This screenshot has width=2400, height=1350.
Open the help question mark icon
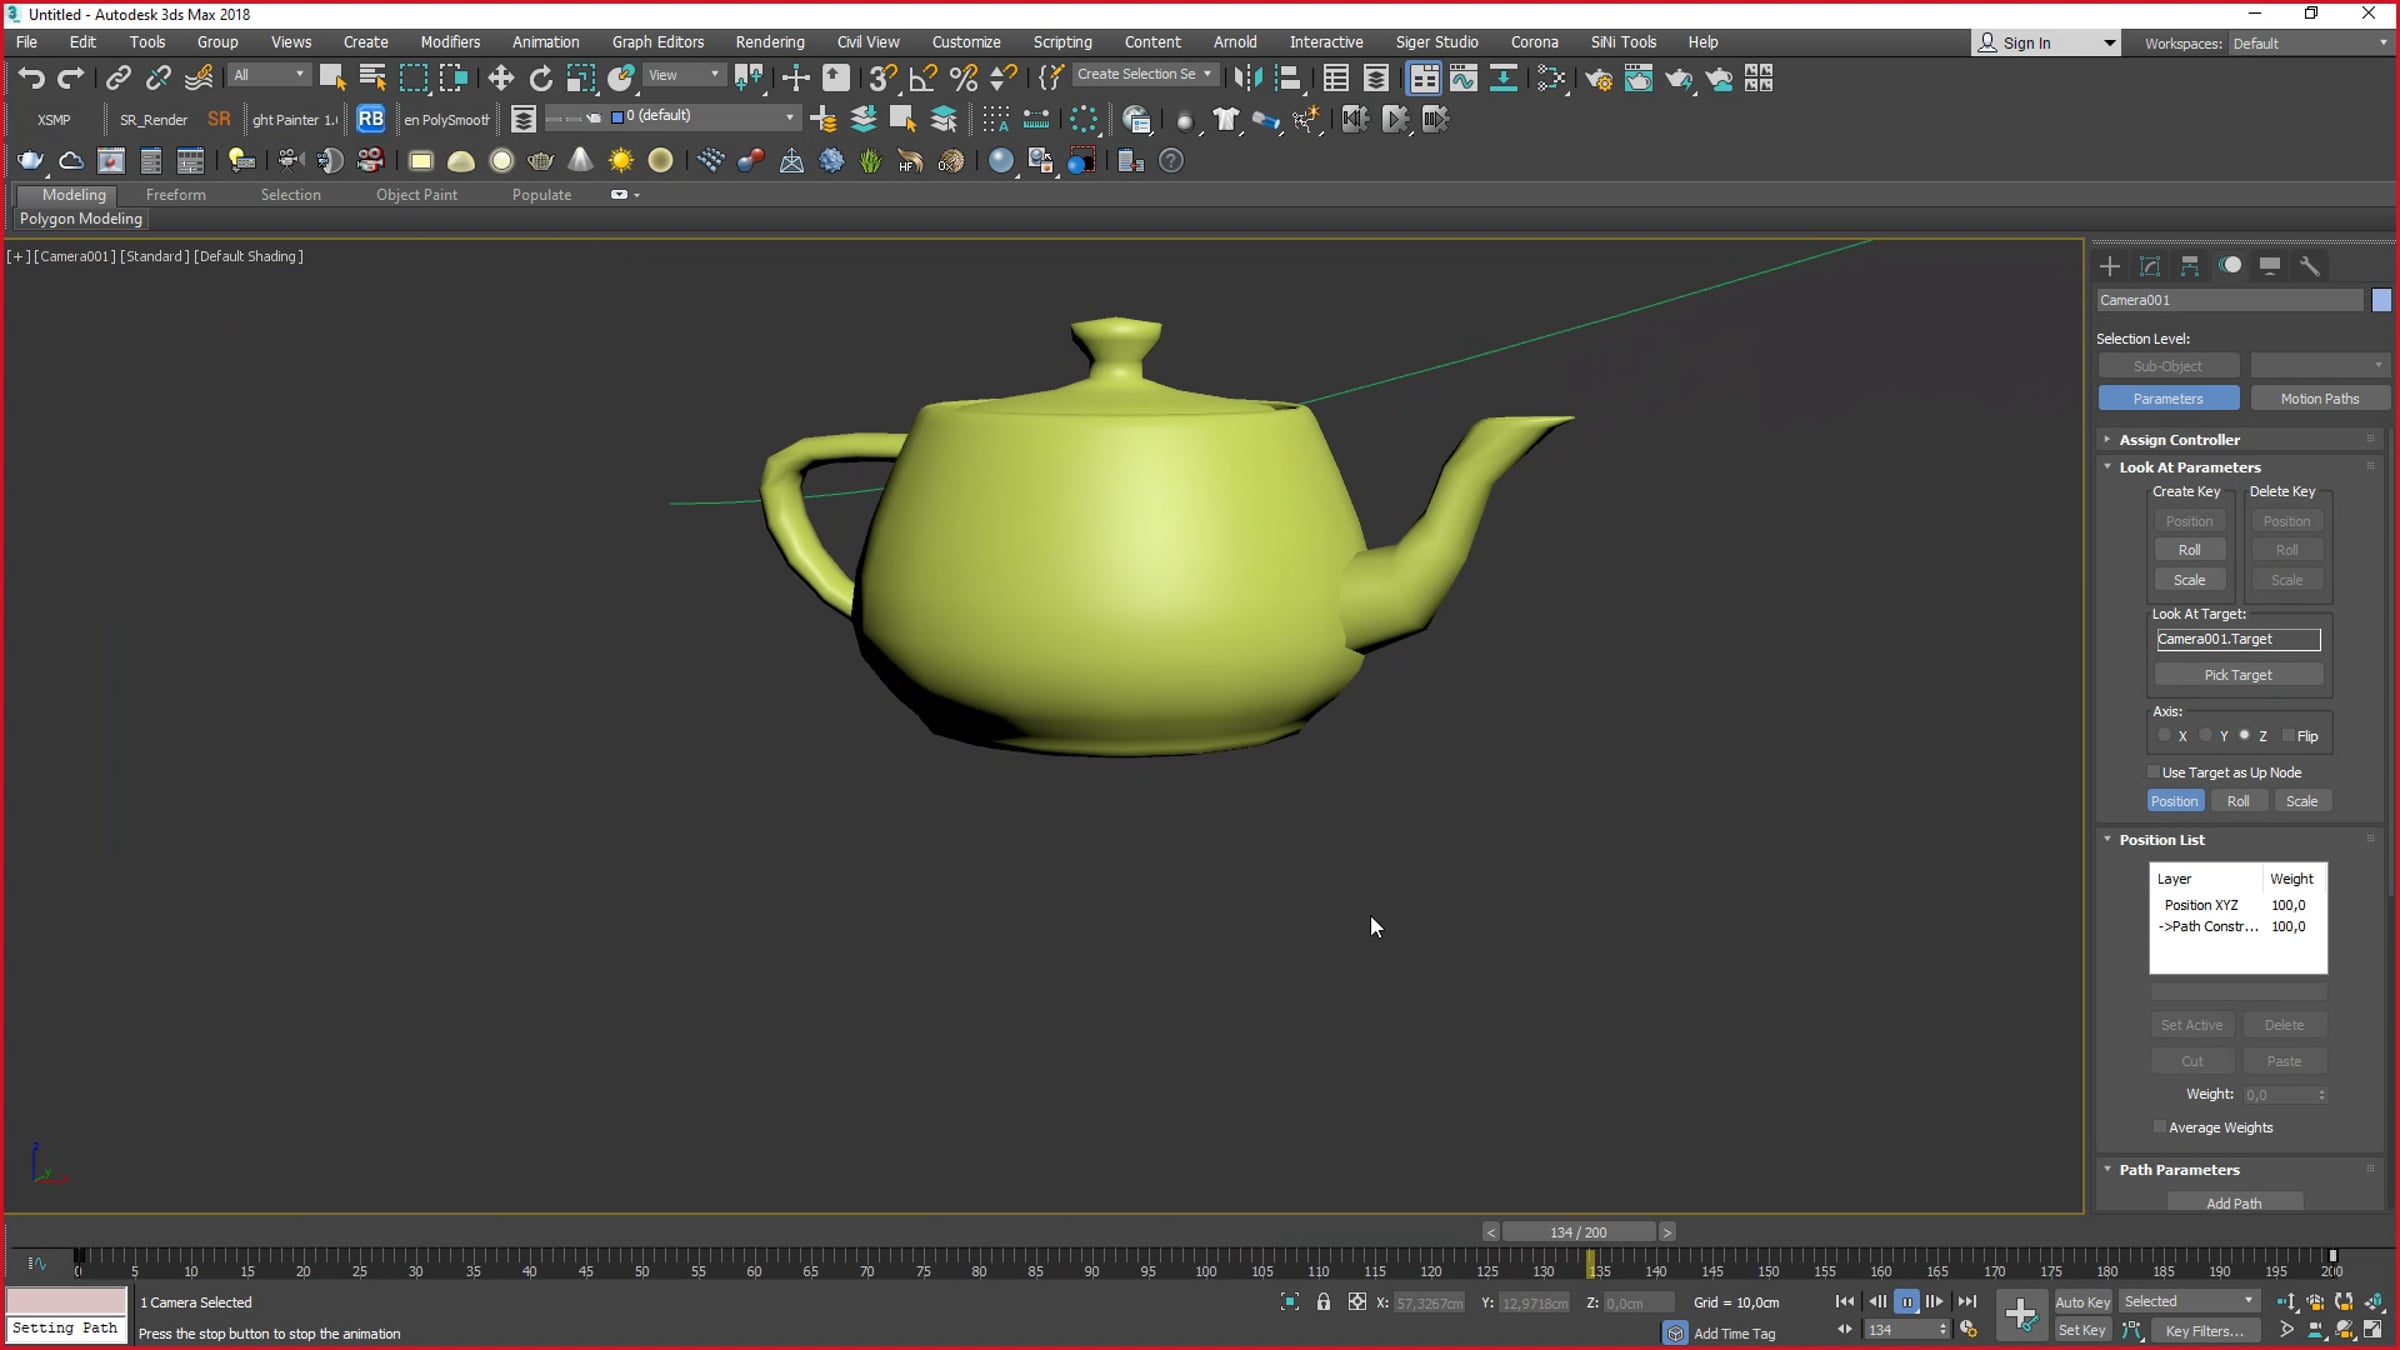(1171, 161)
